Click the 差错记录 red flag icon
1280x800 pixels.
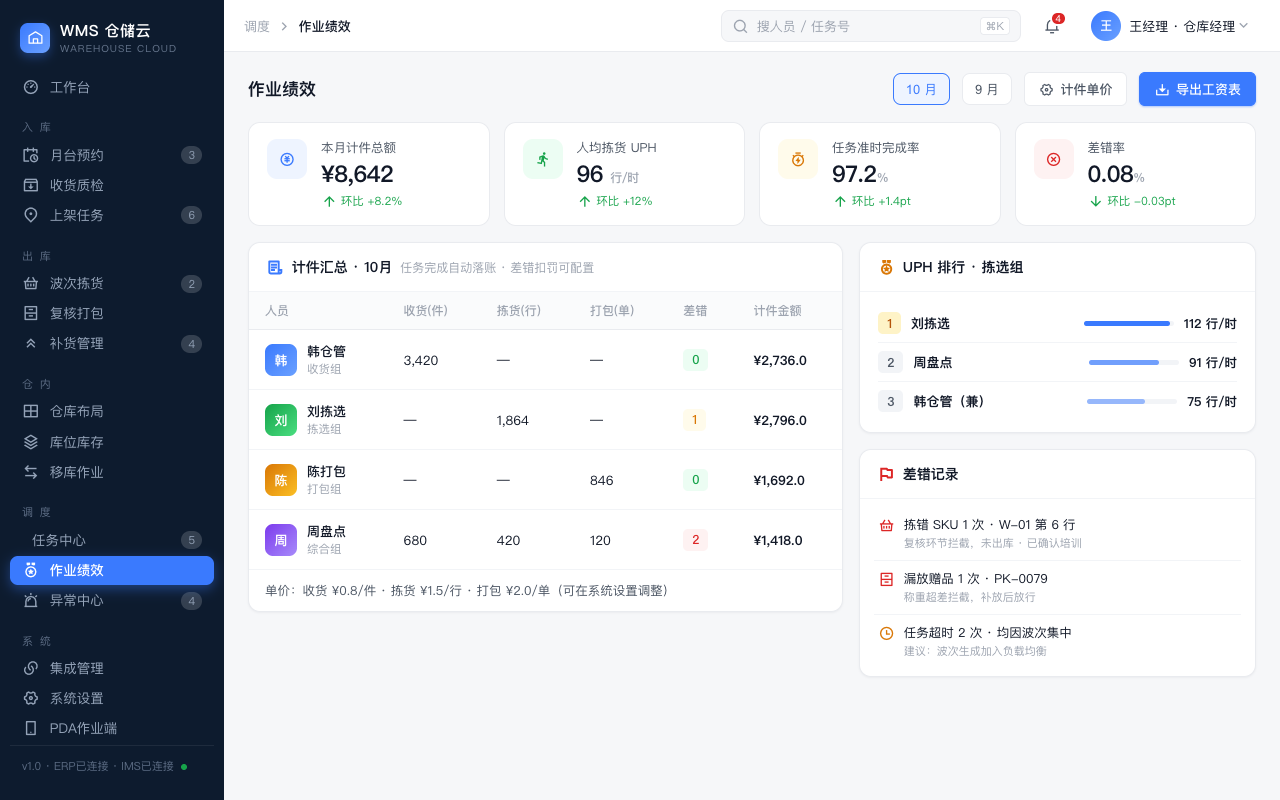coord(886,474)
